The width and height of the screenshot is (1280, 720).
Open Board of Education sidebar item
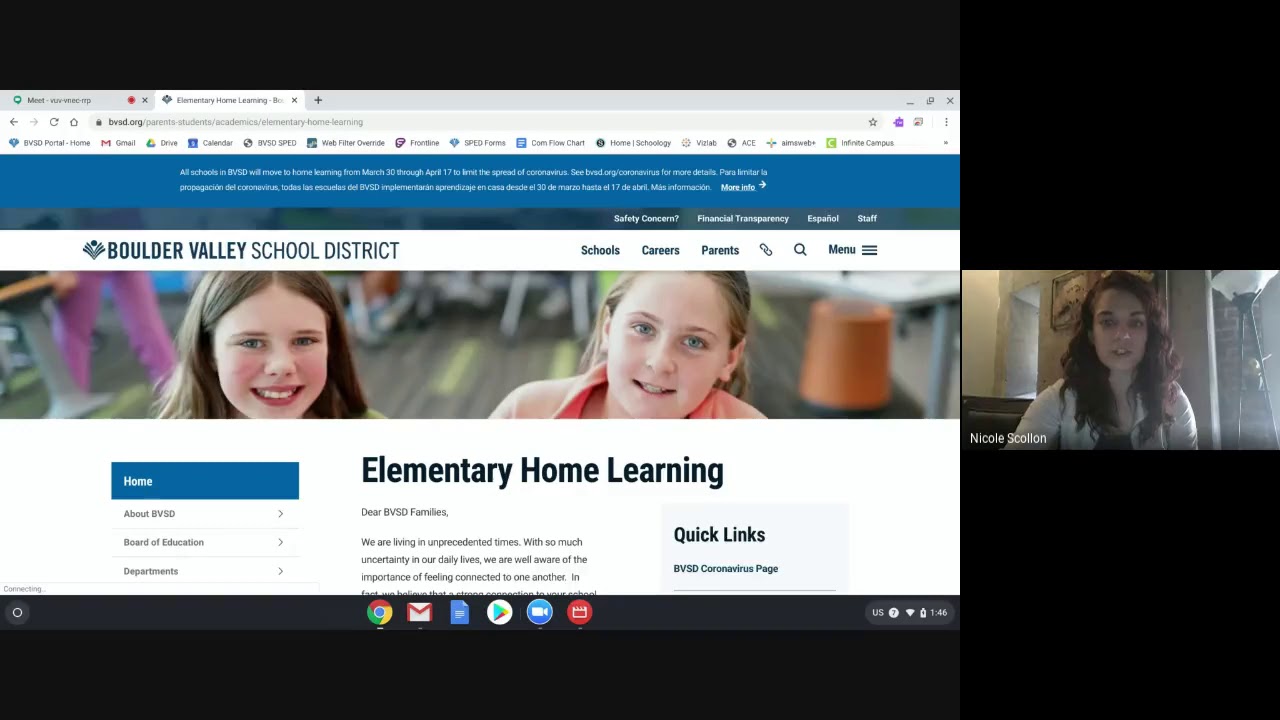coord(163,542)
